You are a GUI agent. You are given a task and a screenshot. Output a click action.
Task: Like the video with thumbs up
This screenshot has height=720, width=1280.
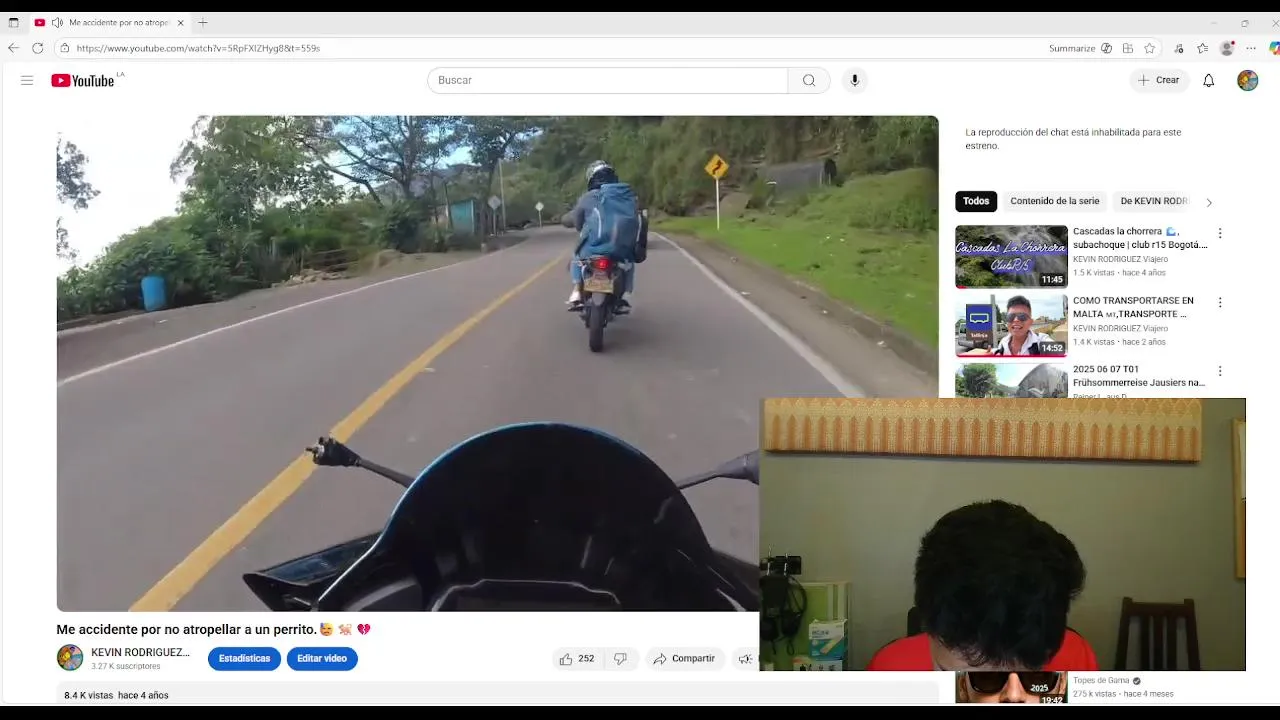[577, 658]
